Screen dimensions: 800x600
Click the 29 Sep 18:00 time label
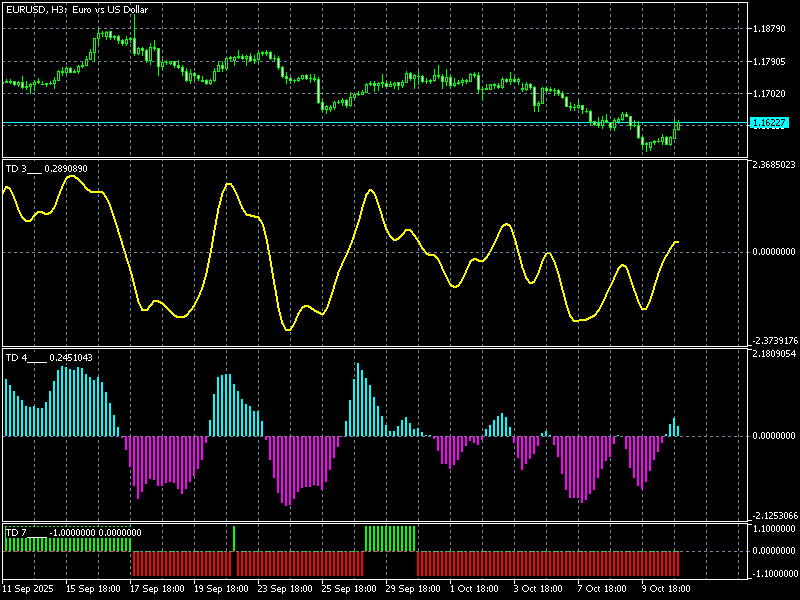tap(413, 589)
